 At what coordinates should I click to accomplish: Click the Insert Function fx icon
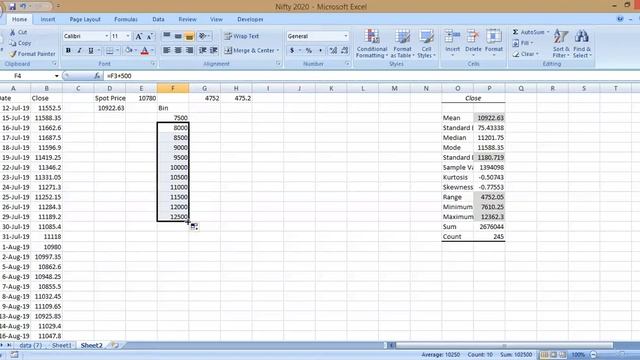click(x=97, y=76)
